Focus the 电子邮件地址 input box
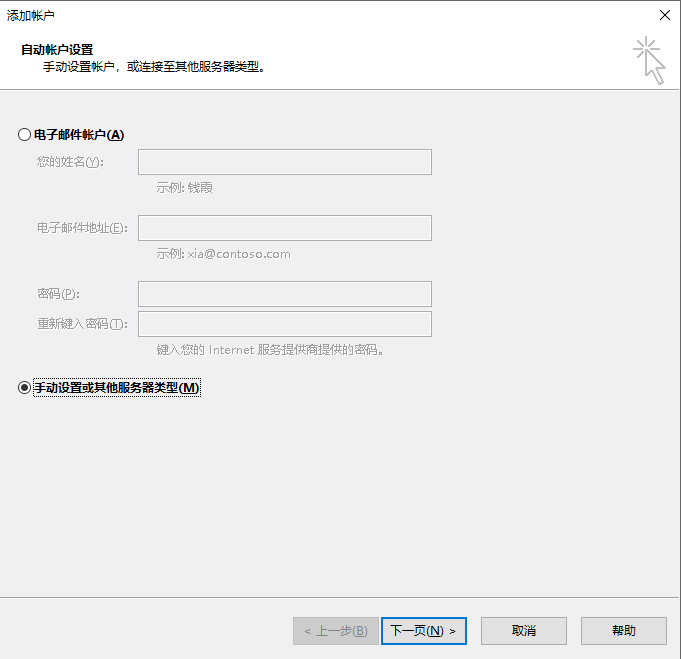 pos(284,228)
